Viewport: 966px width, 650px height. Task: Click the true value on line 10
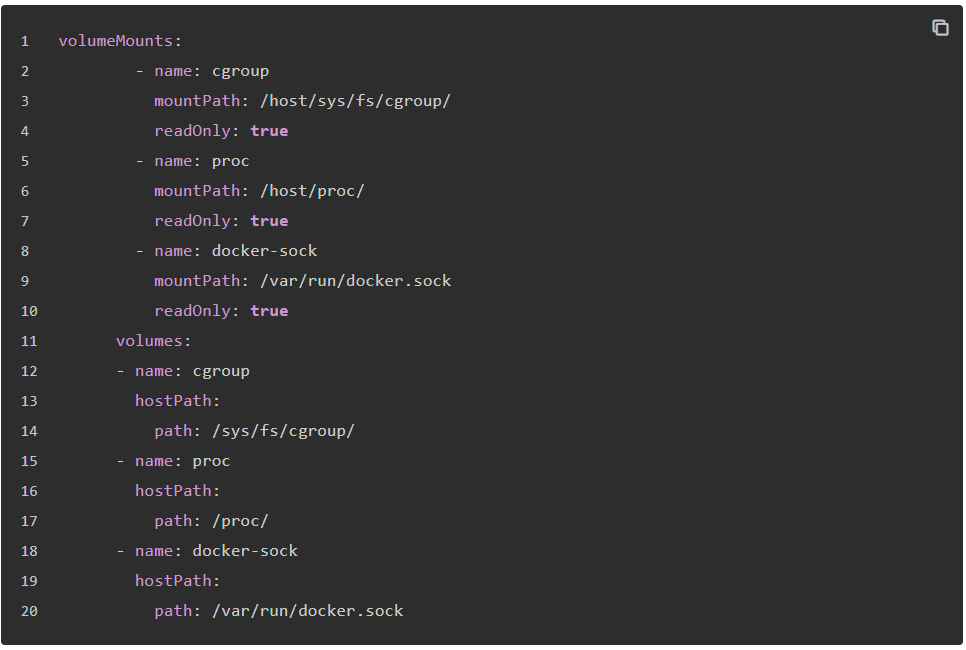tap(269, 311)
